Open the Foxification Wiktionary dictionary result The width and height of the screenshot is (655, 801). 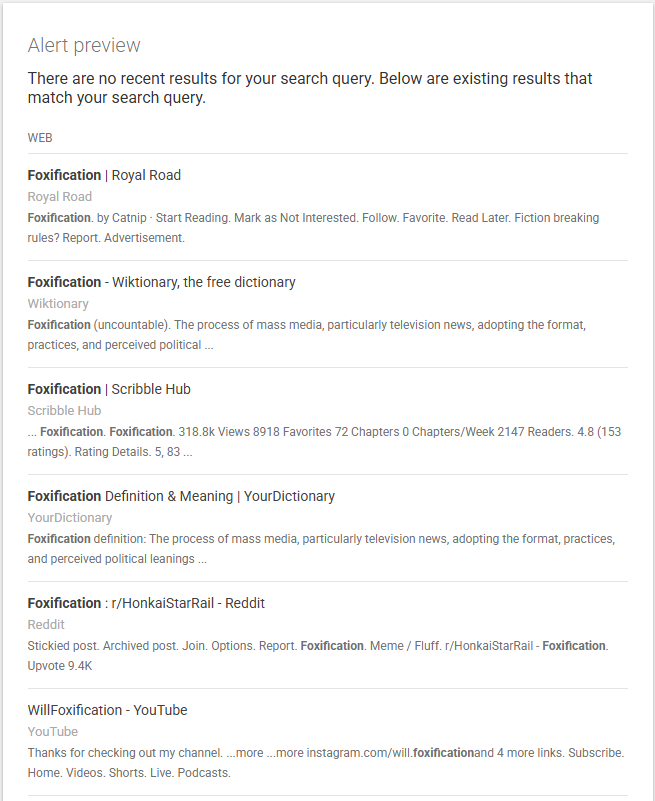coord(161,282)
